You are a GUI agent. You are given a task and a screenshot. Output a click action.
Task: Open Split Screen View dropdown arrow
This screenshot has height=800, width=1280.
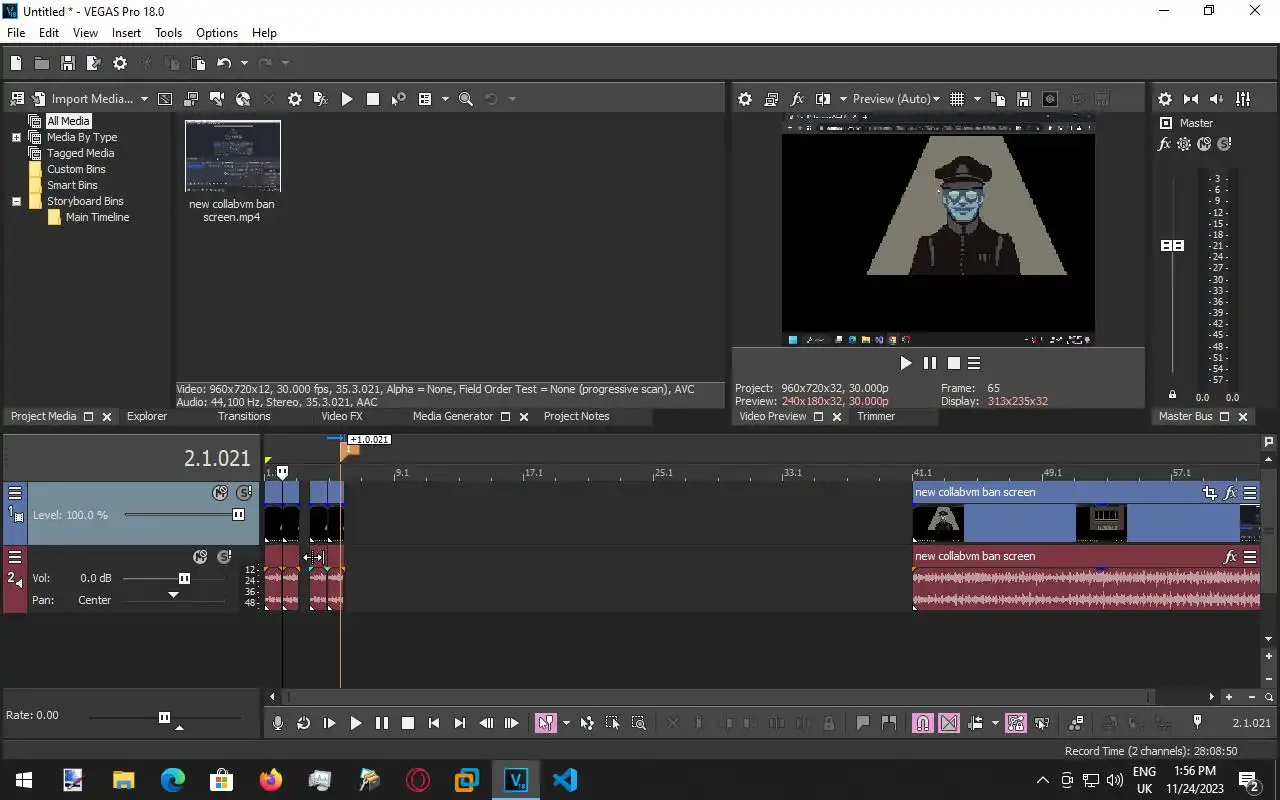(843, 99)
